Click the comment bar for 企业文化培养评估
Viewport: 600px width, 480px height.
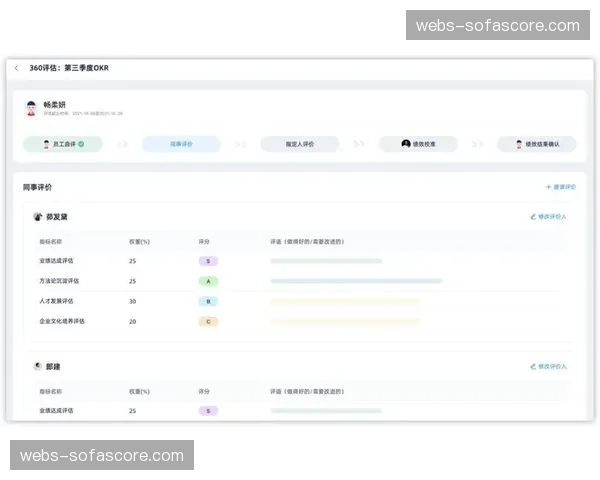coord(345,322)
